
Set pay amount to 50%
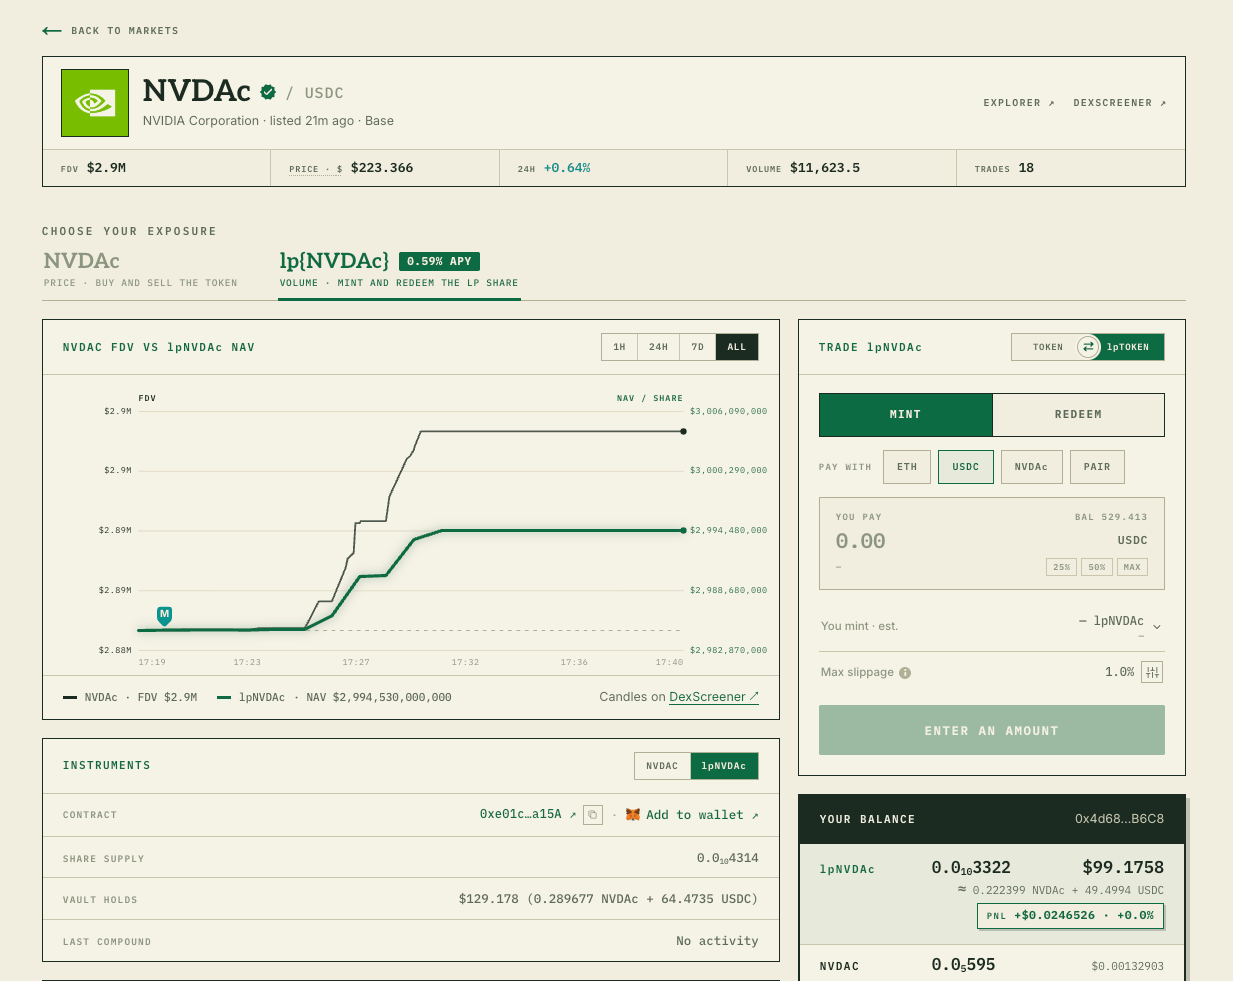tap(1097, 567)
